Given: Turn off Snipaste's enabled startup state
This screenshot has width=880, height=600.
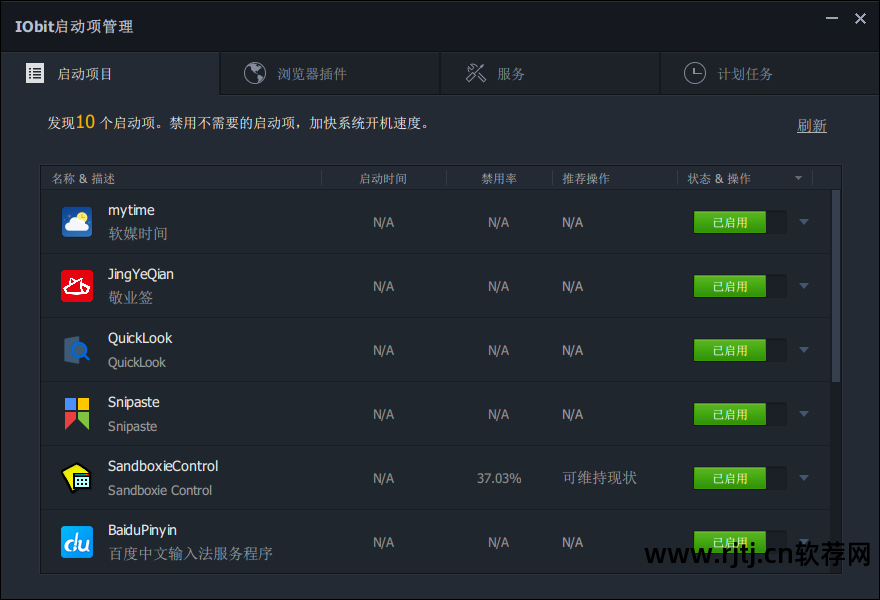Looking at the screenshot, I should (729, 414).
